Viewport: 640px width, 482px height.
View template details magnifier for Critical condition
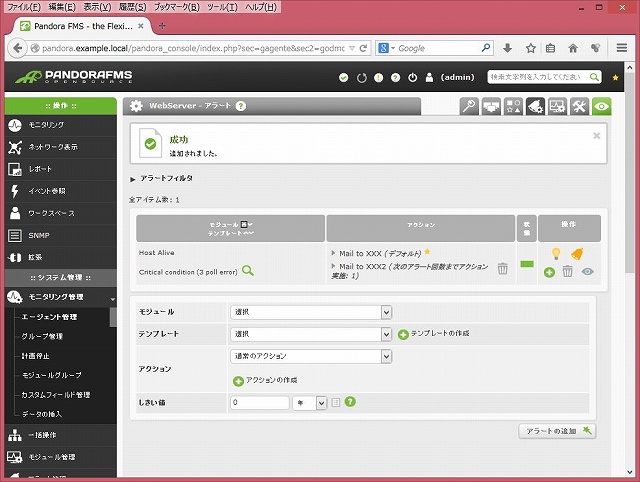tap(248, 271)
